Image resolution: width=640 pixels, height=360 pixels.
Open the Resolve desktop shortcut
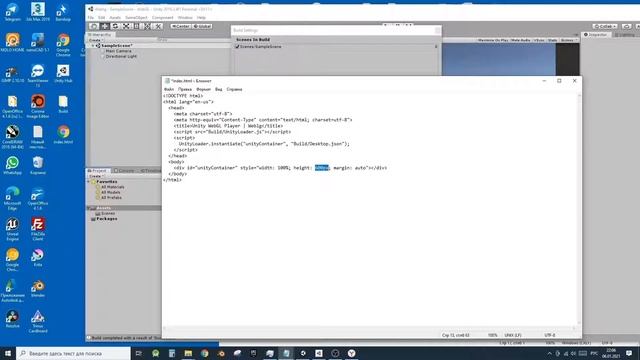click(x=12, y=318)
